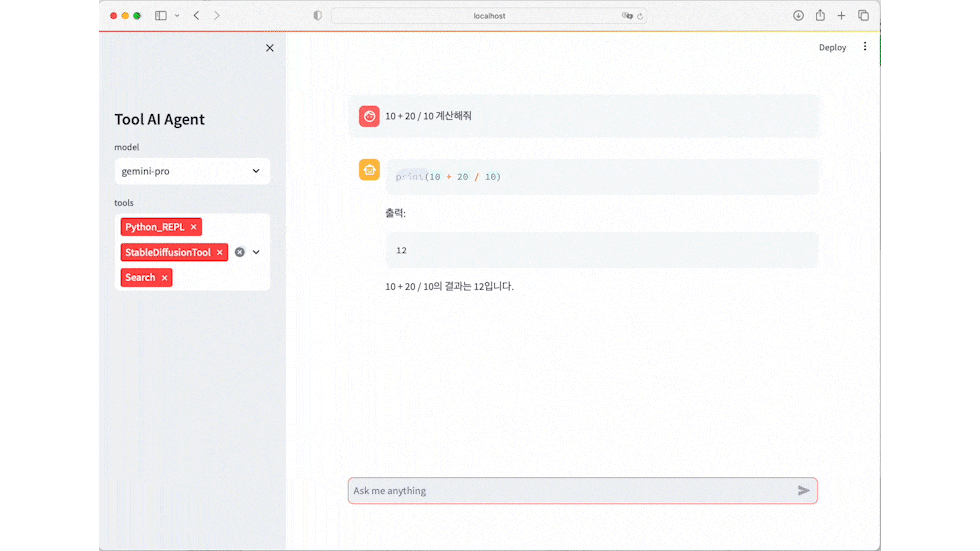Expand the tools multiselect dropdown arrow
The image size is (980, 551).
point(256,252)
